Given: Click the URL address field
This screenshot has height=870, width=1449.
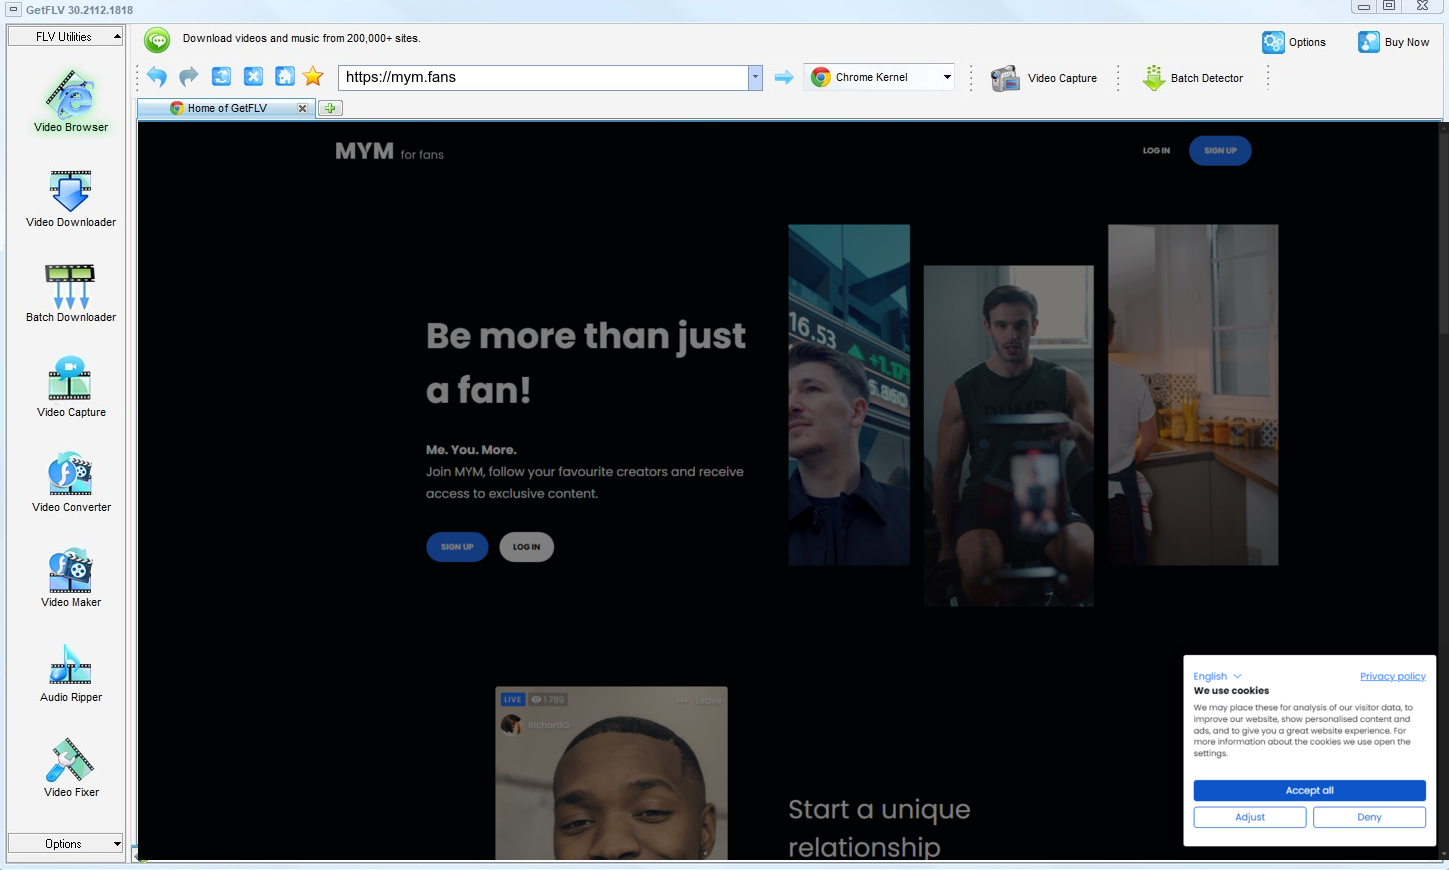Looking at the screenshot, I should pyautogui.click(x=543, y=77).
